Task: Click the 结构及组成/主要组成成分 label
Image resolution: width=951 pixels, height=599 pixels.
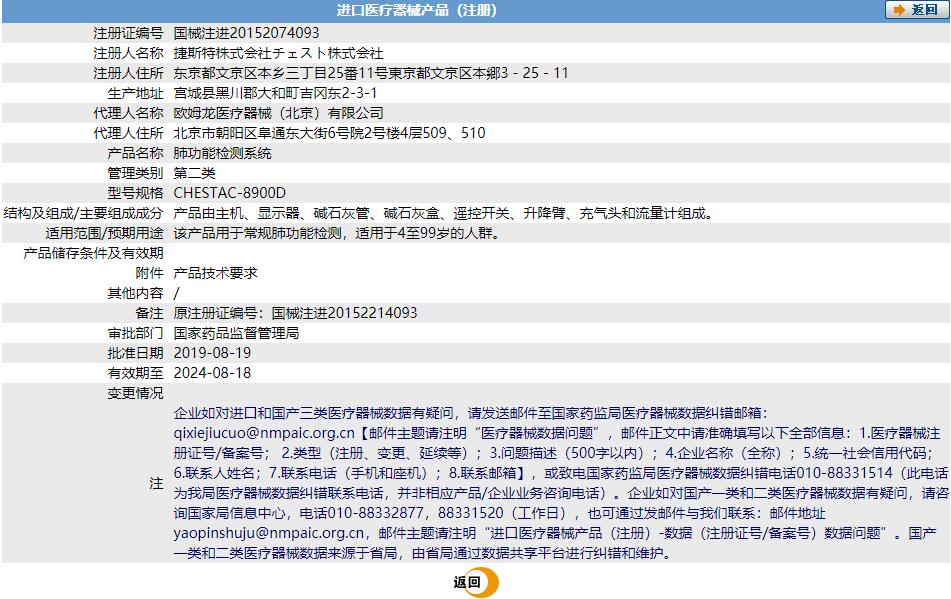Action: click(x=84, y=213)
